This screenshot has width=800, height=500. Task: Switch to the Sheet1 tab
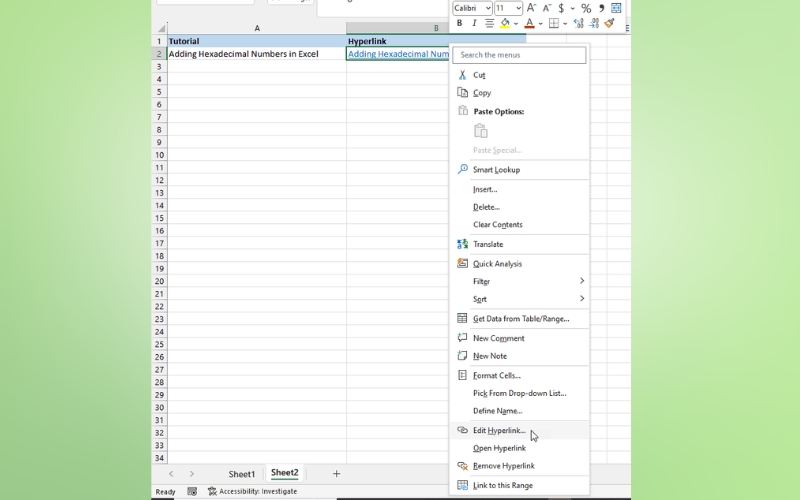pyautogui.click(x=241, y=474)
